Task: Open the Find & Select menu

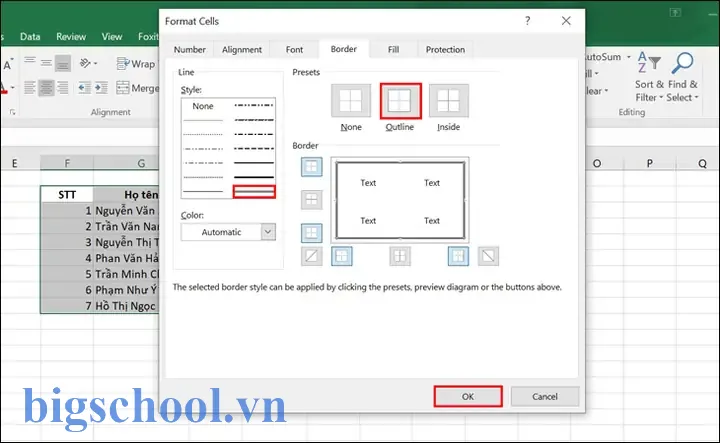Action: coord(682,77)
